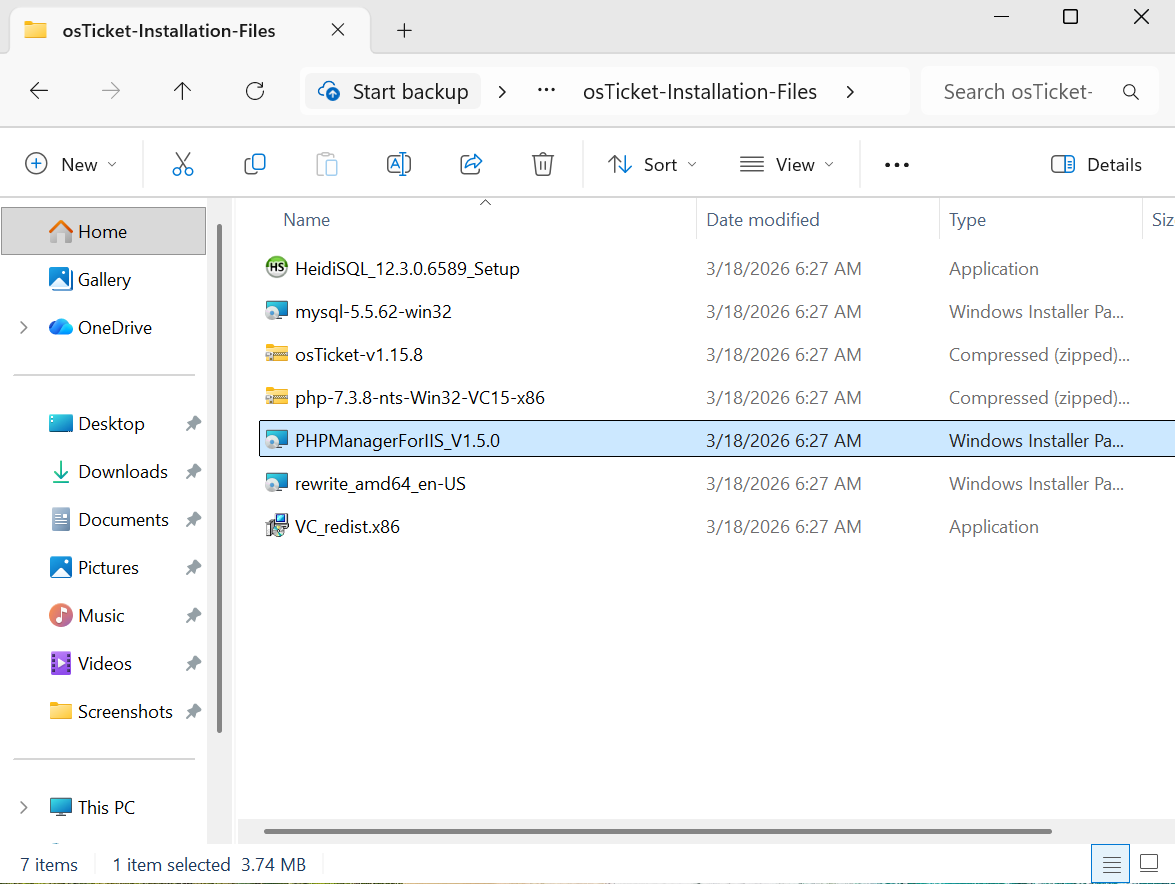1175x884 pixels.
Task: Open the See more three-dots toolbar menu
Action: tap(896, 165)
